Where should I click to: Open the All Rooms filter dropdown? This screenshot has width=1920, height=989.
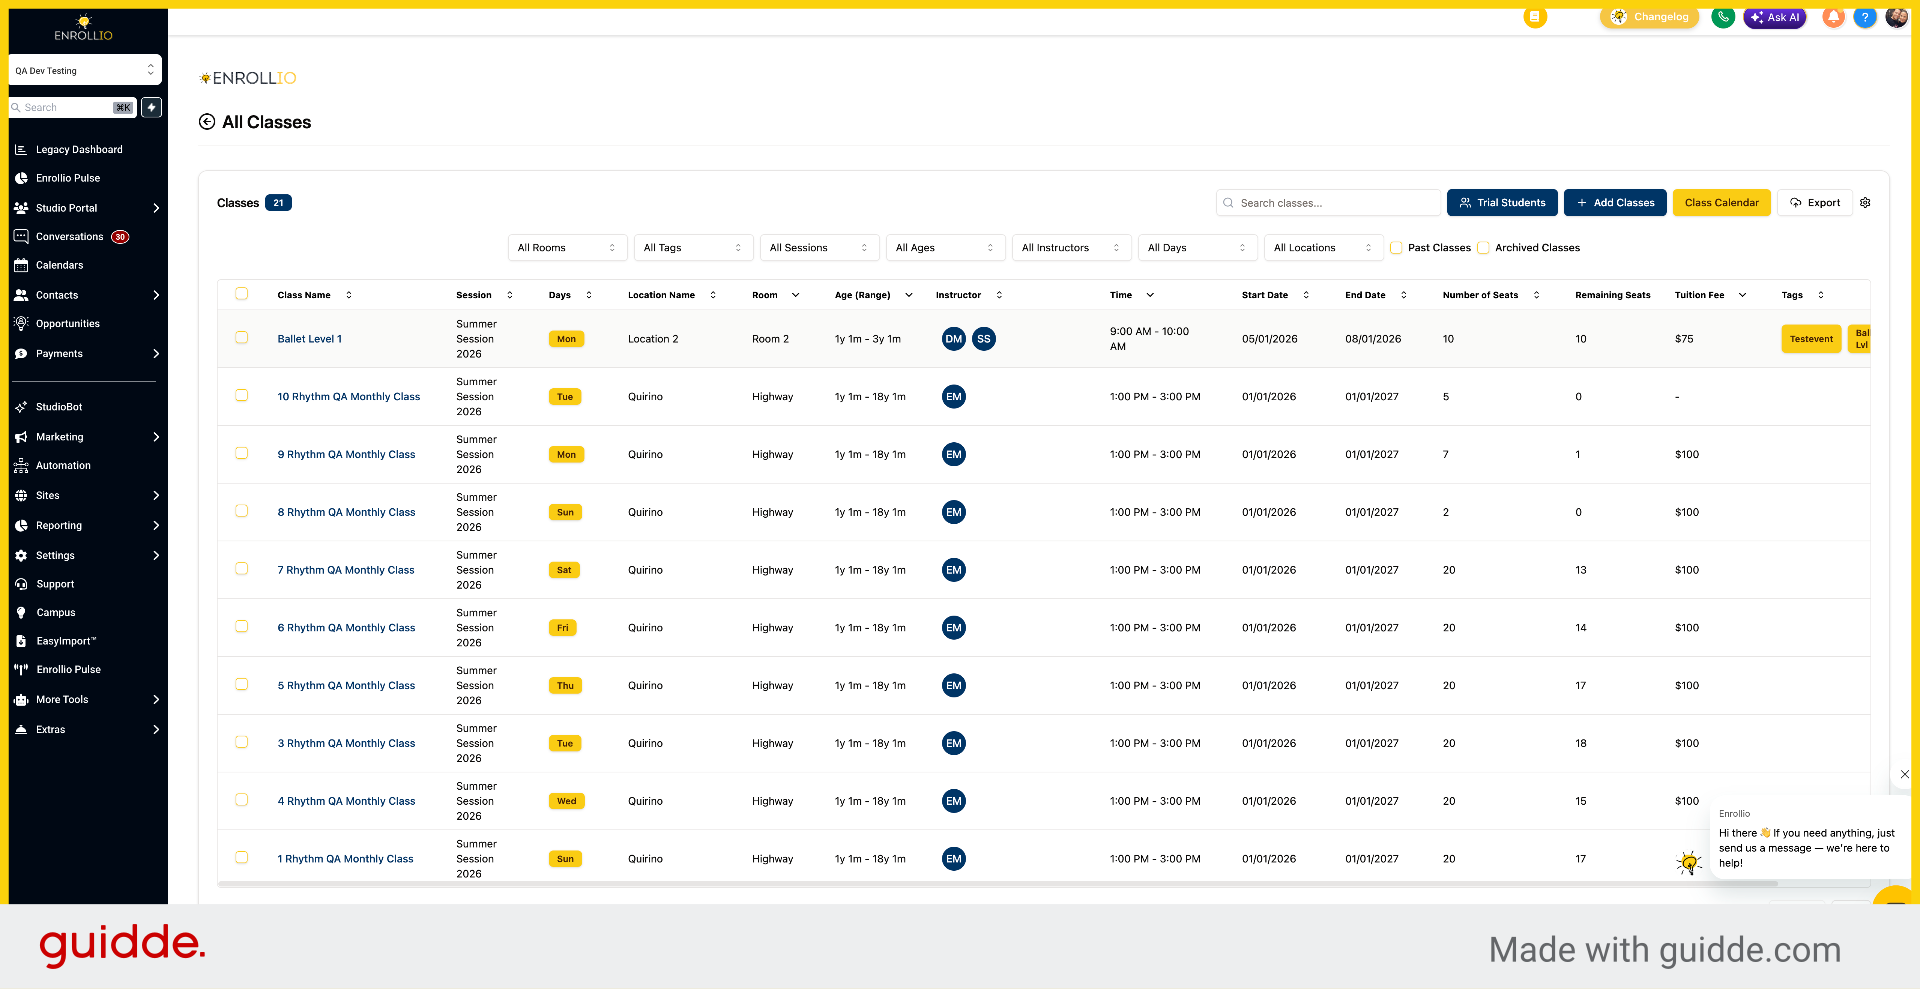[x=567, y=248]
